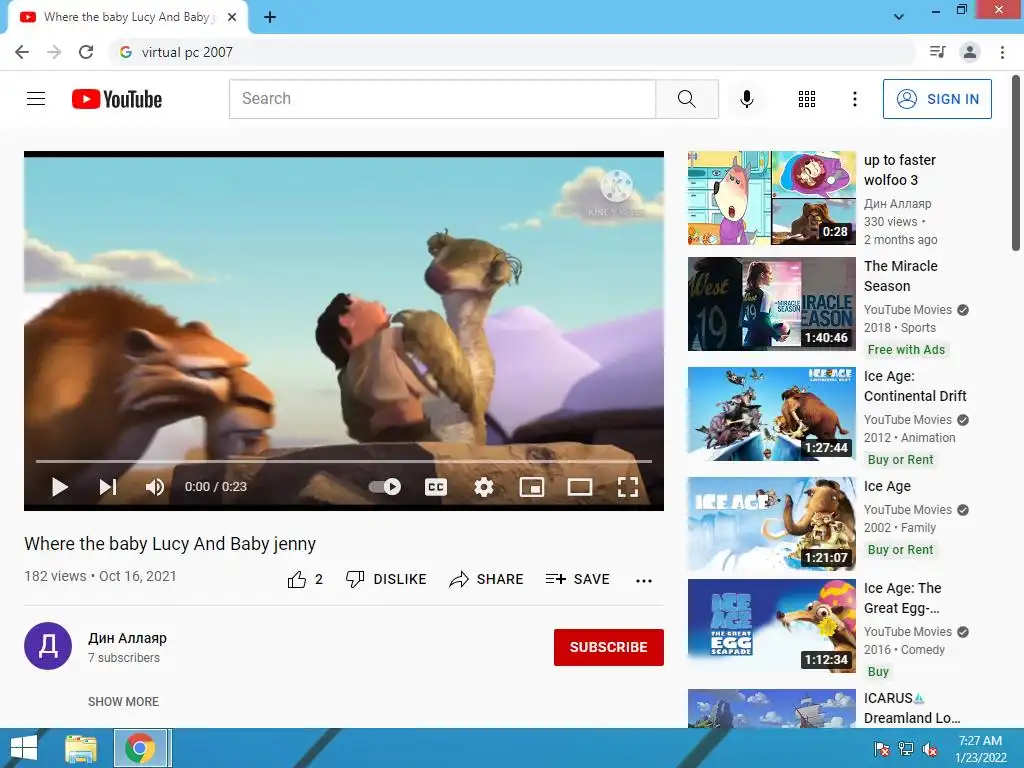Click 'Ice Age: Continental Drift' title
The height and width of the screenshot is (768, 1024).
click(915, 386)
